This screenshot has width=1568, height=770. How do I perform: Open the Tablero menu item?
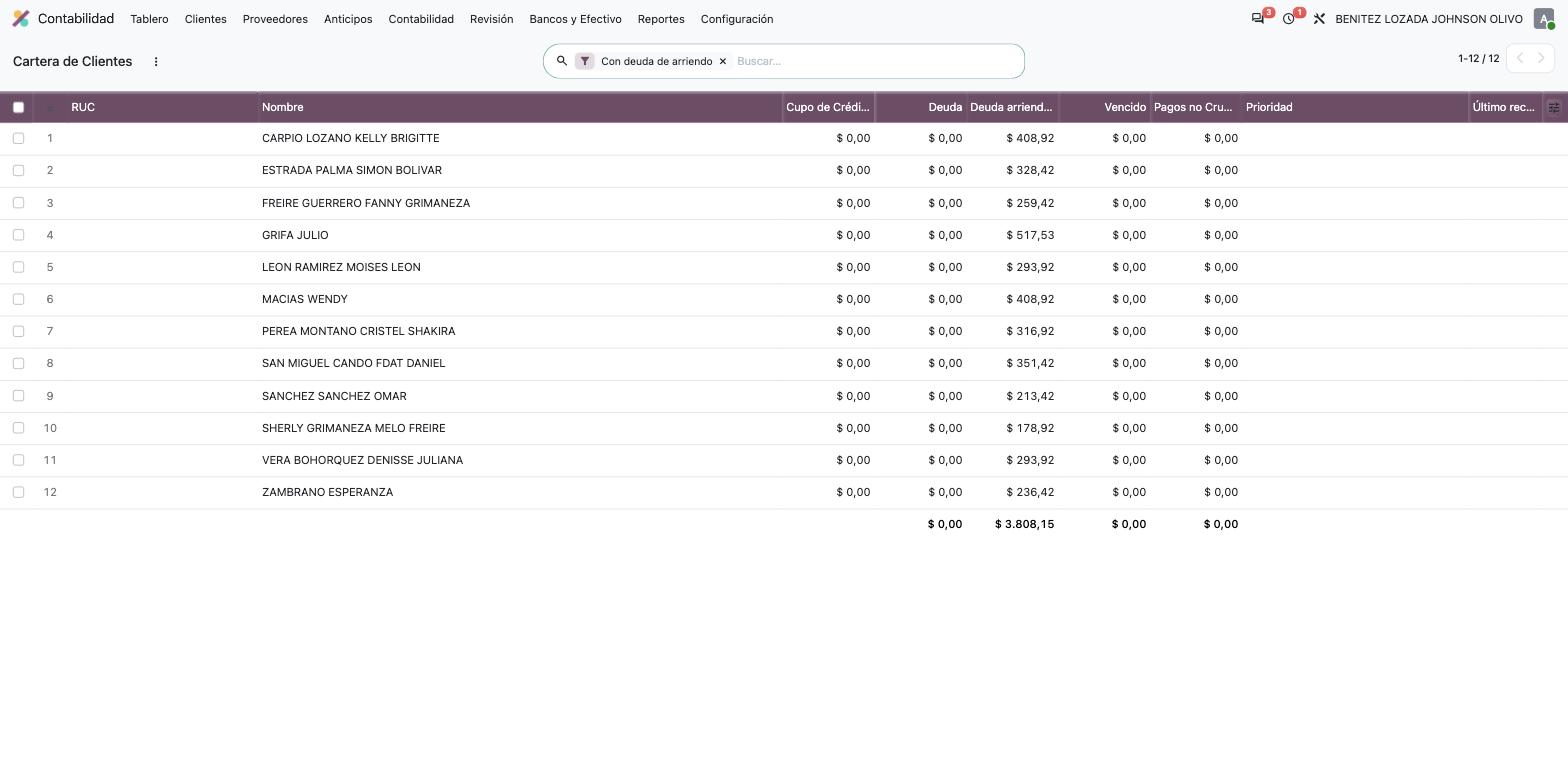pyautogui.click(x=149, y=19)
